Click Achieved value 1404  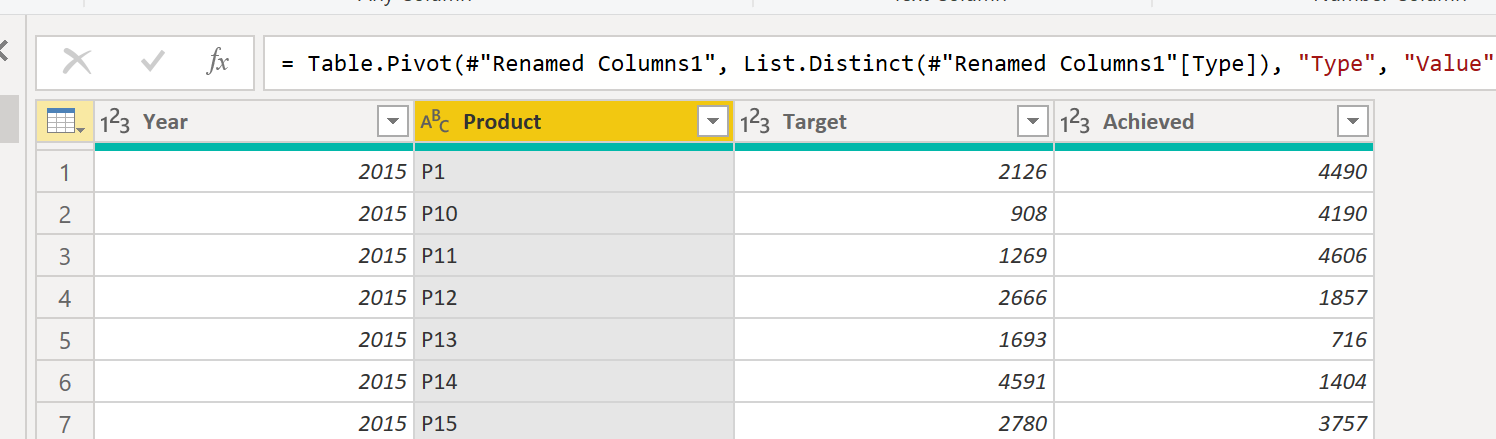pyautogui.click(x=1214, y=382)
